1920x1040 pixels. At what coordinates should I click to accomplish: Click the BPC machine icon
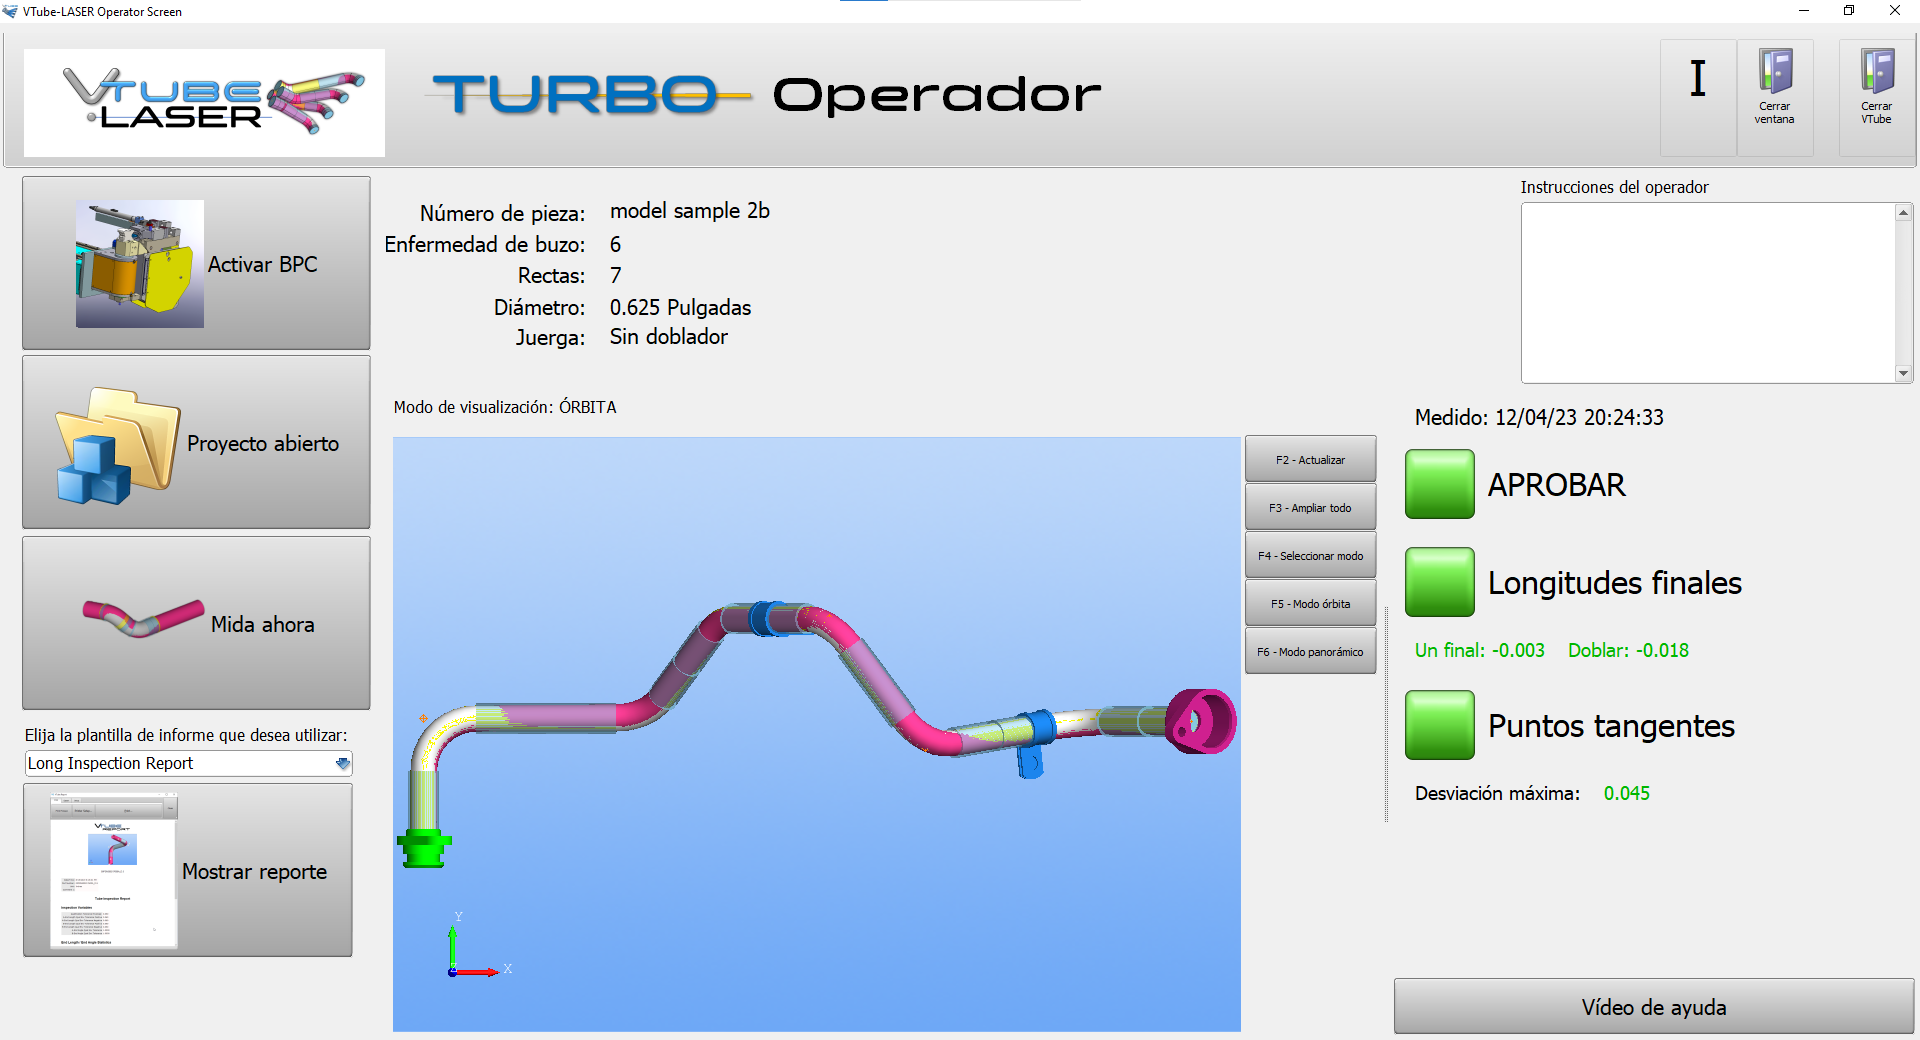point(140,264)
